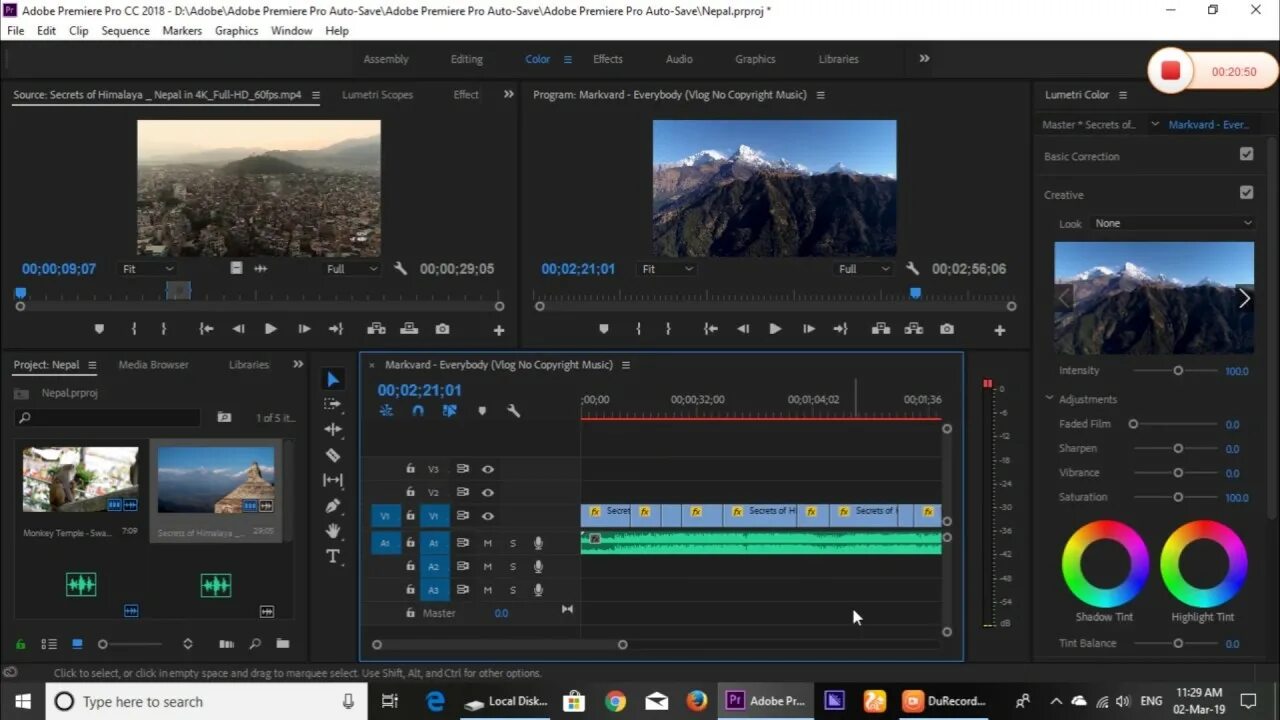1280x720 pixels.
Task: Select the Pen tool
Action: (333, 506)
